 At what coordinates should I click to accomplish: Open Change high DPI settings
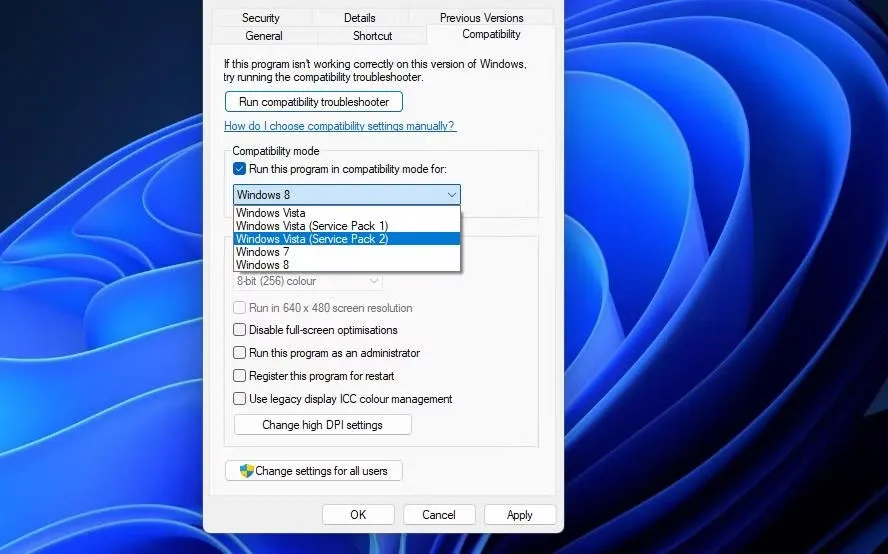click(323, 425)
